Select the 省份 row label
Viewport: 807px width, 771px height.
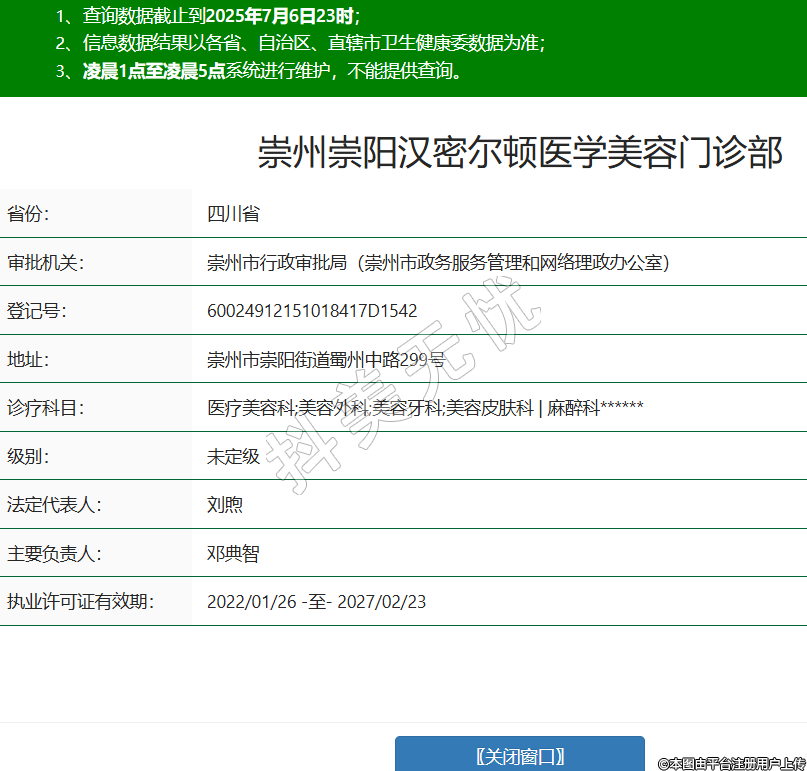[x=28, y=214]
